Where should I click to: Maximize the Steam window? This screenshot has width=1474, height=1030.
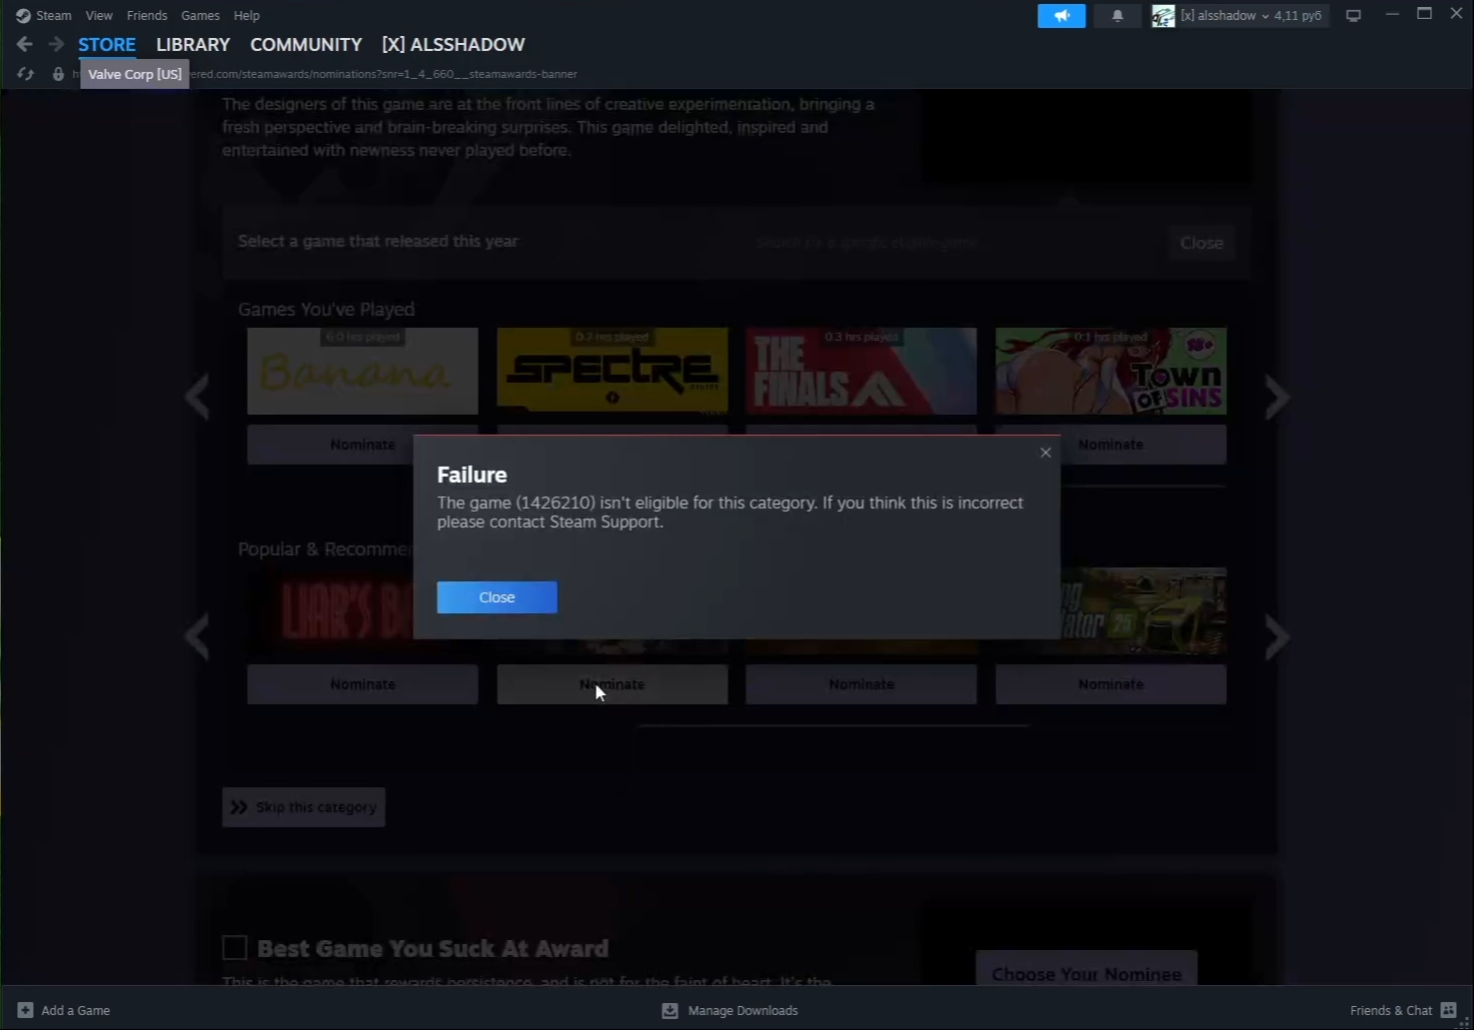[x=1424, y=14]
